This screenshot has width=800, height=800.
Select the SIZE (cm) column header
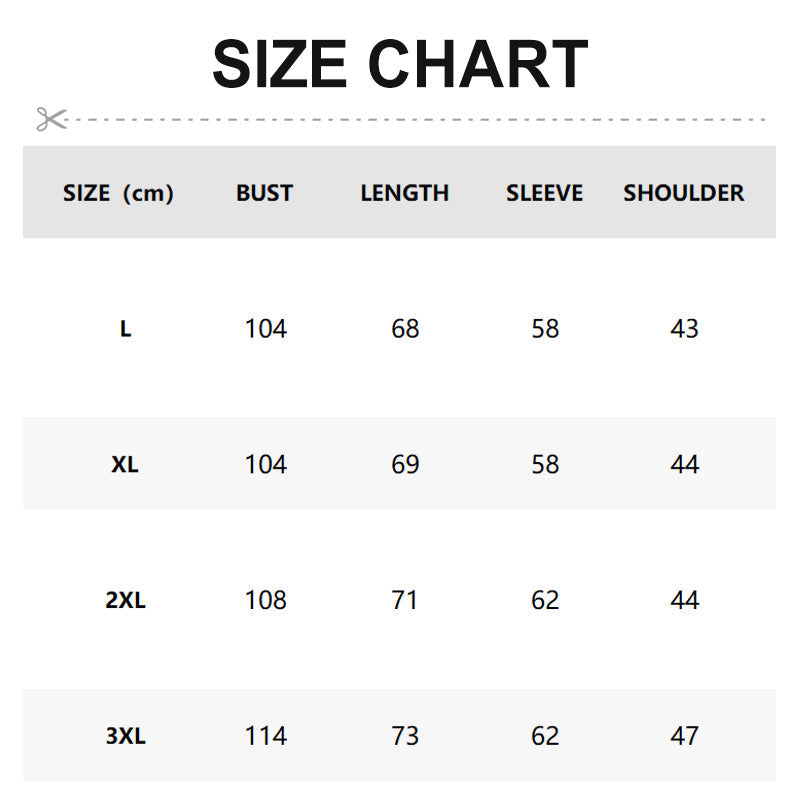[118, 193]
